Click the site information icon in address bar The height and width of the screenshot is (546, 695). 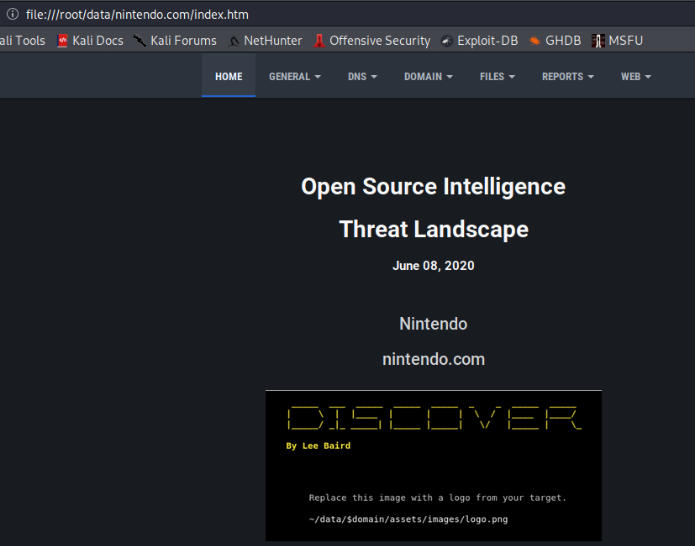(12, 14)
